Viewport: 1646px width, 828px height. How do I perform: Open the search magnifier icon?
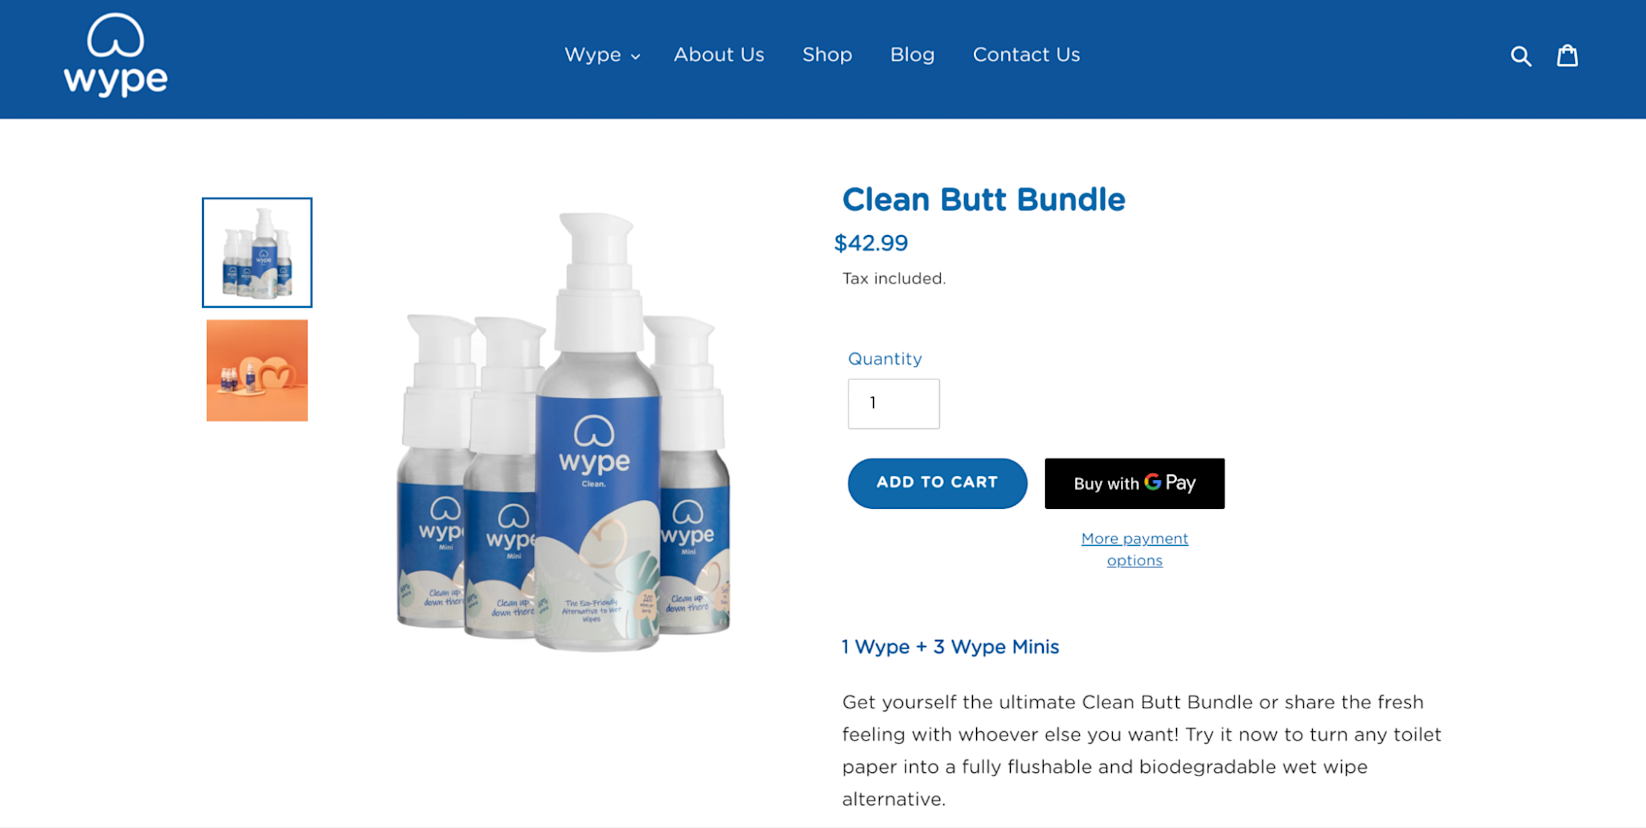pos(1520,56)
